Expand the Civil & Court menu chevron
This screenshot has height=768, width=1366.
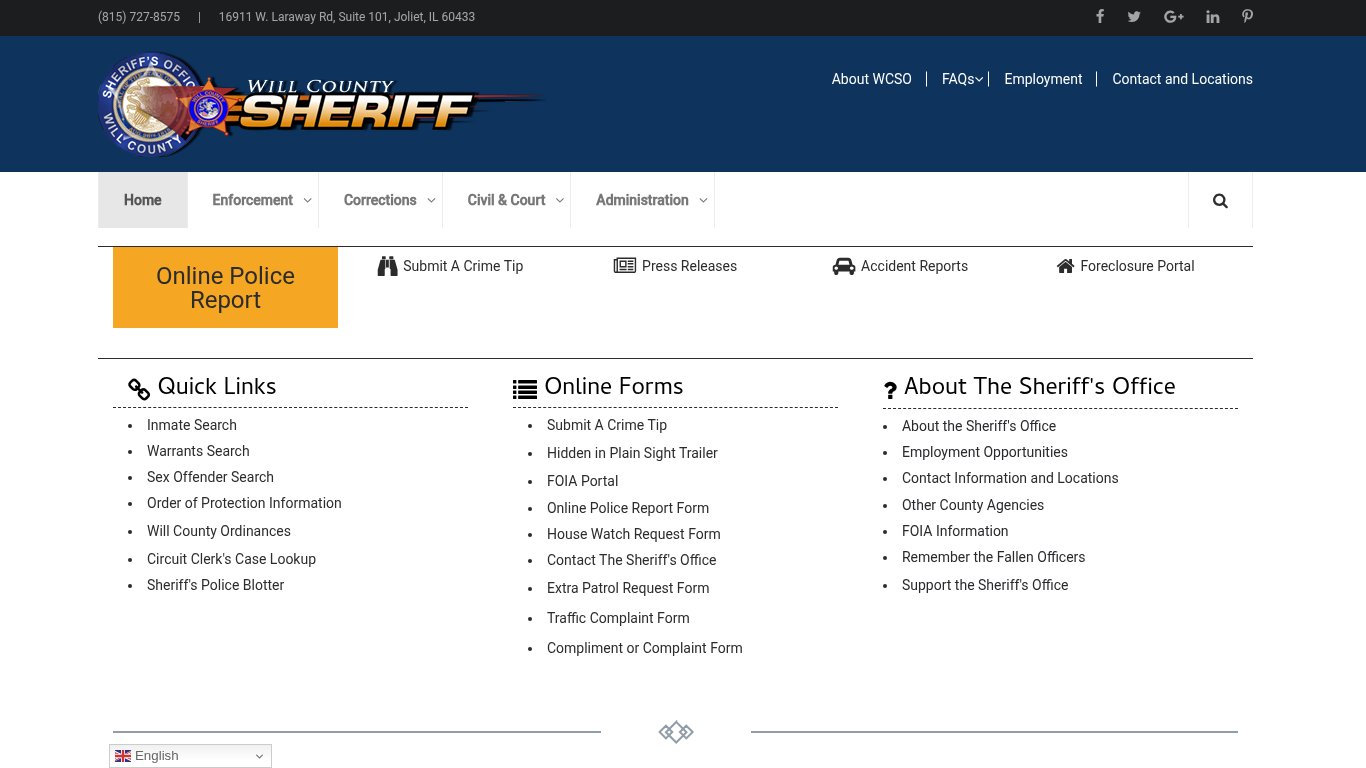click(560, 200)
